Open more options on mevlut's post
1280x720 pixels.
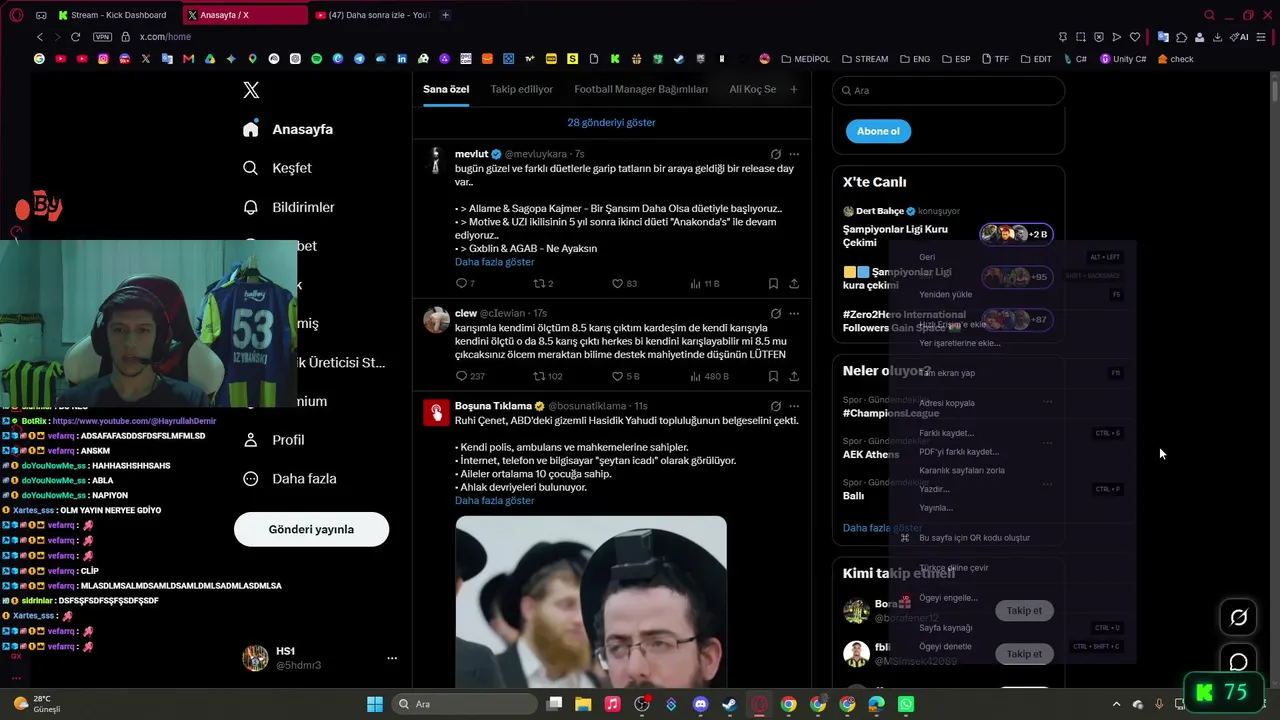794,154
